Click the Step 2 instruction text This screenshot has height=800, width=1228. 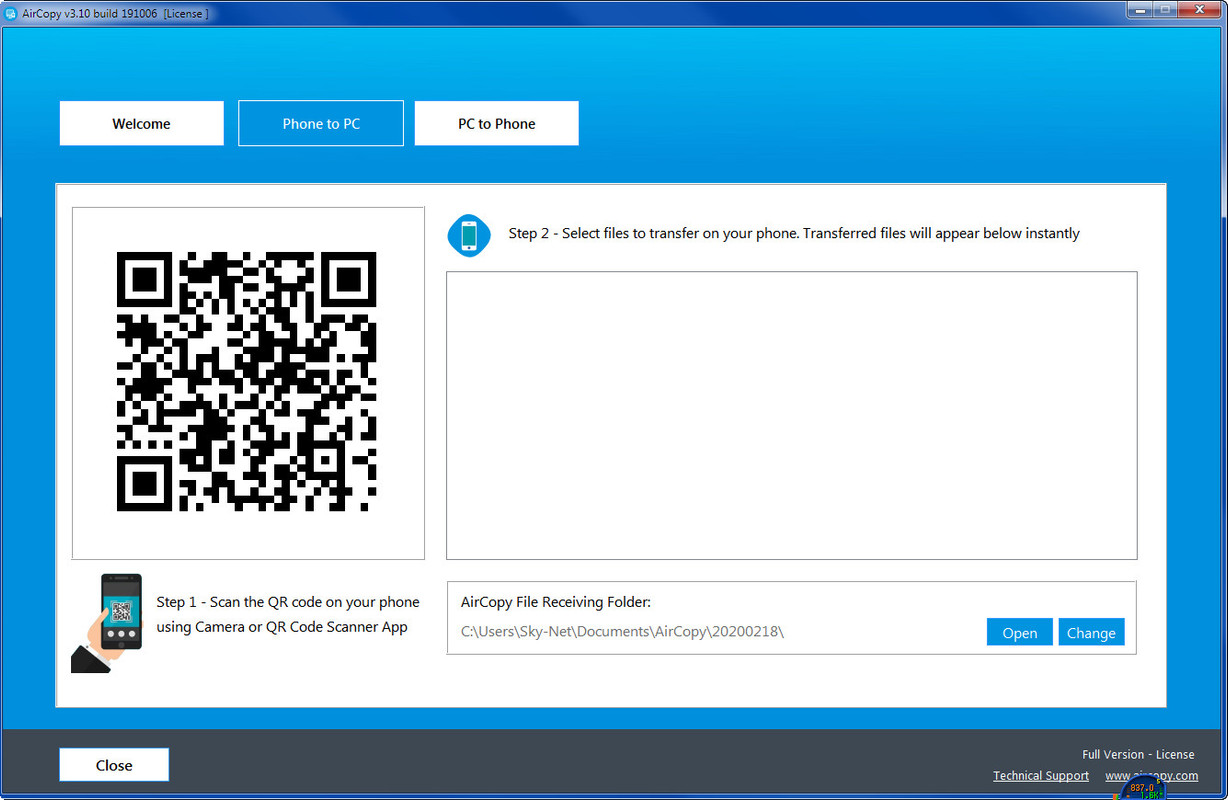[794, 233]
